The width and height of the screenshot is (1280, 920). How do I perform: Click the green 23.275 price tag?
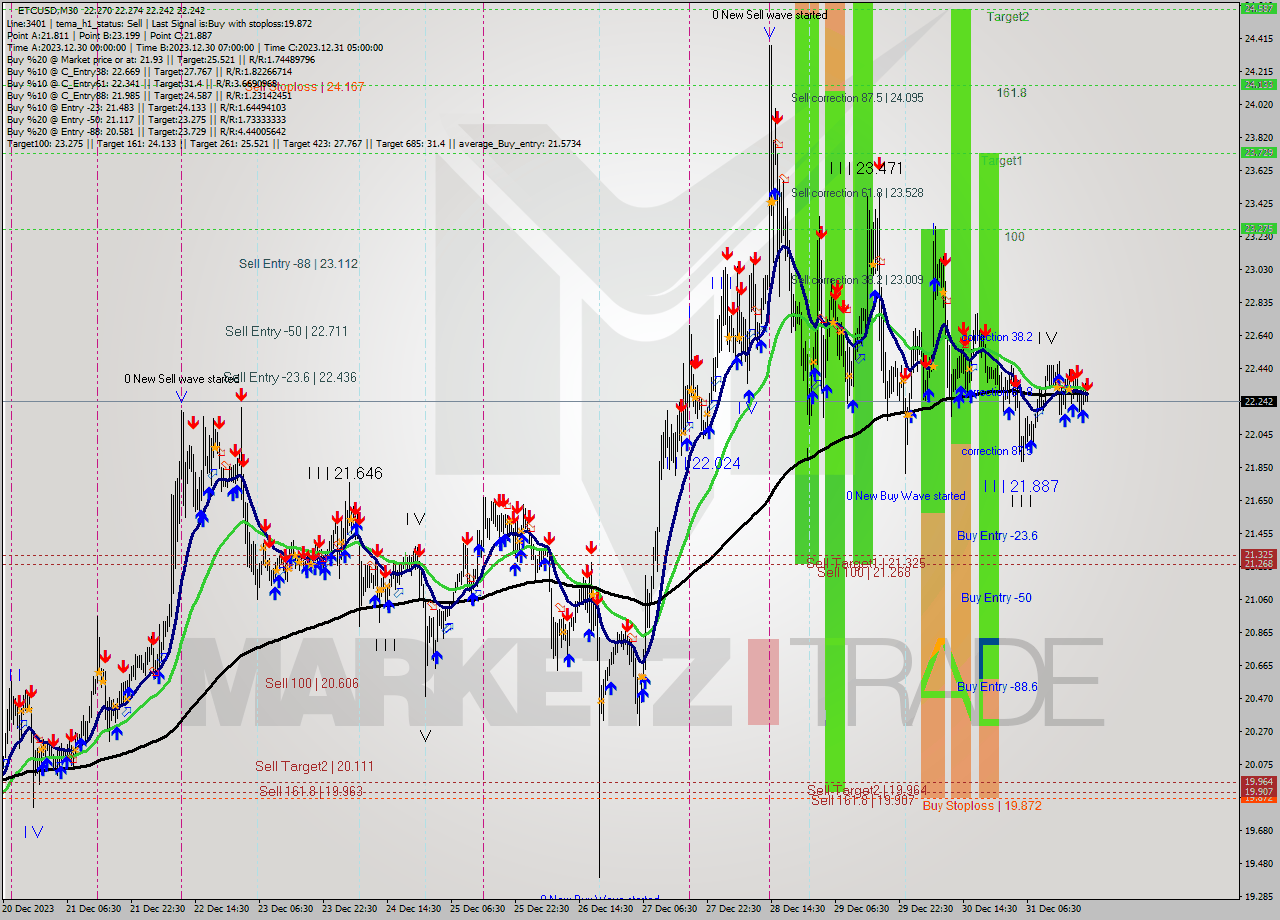click(1258, 229)
